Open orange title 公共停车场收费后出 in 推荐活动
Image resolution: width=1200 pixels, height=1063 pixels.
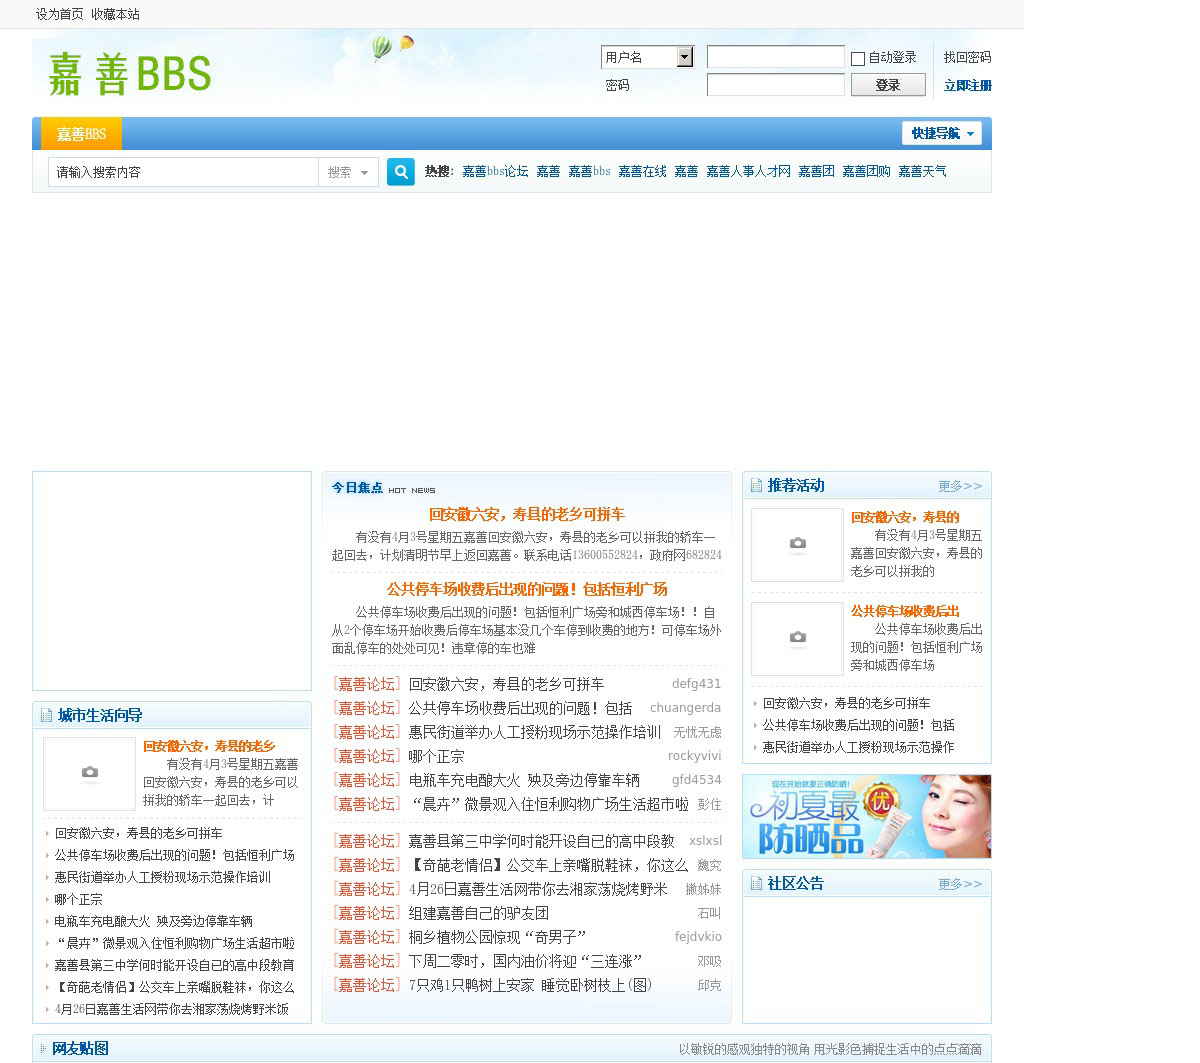tap(905, 611)
